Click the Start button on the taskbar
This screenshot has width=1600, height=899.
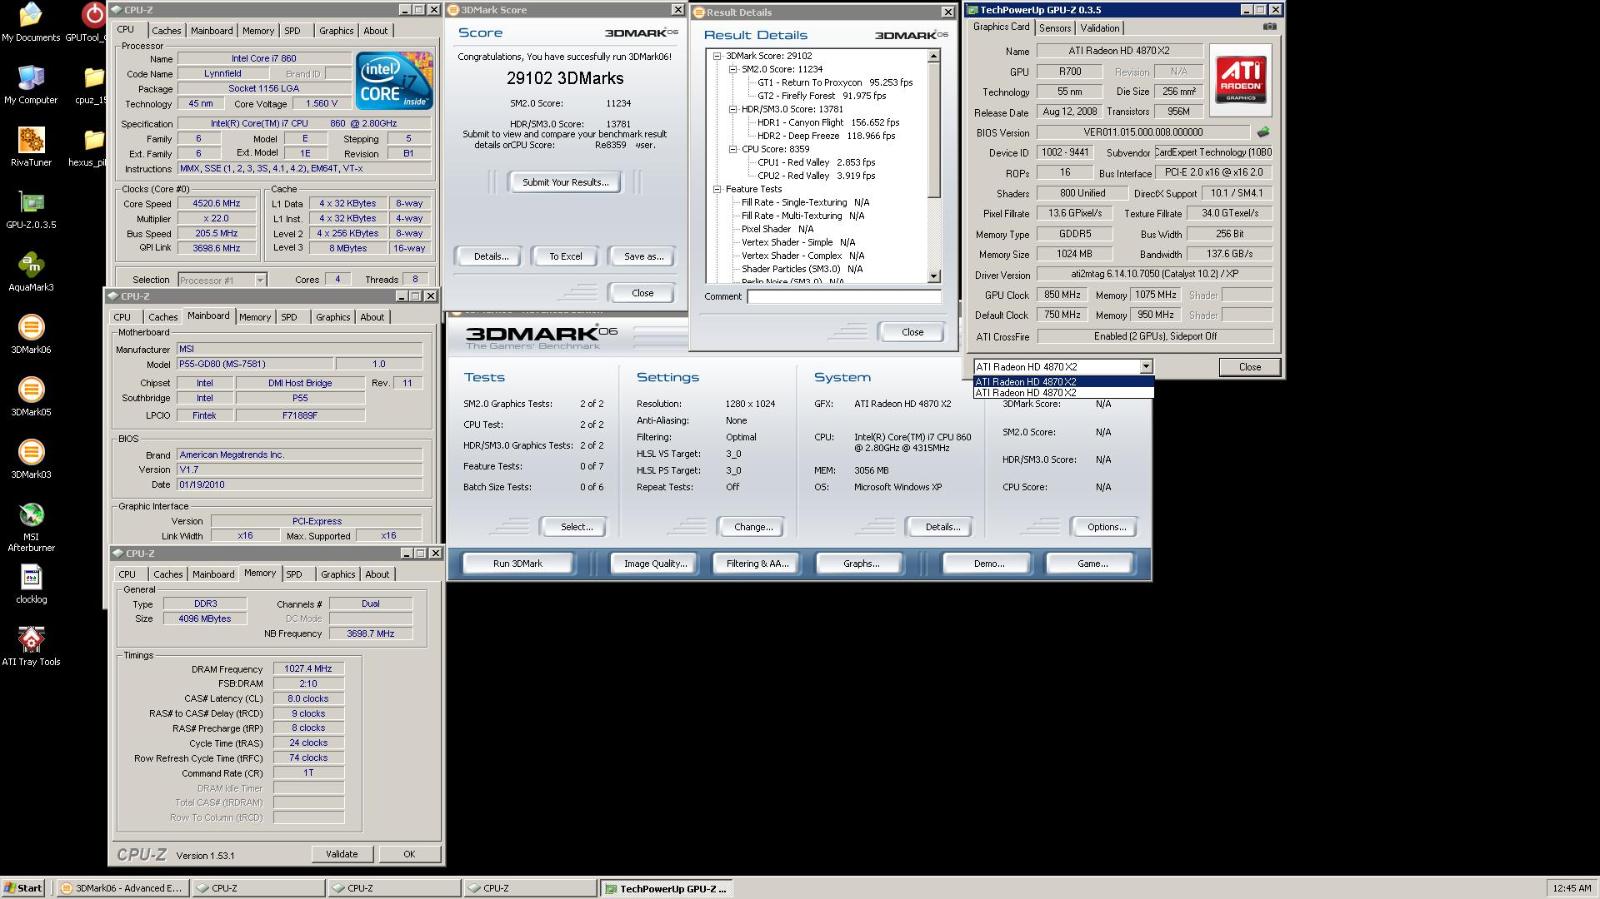(x=23, y=888)
